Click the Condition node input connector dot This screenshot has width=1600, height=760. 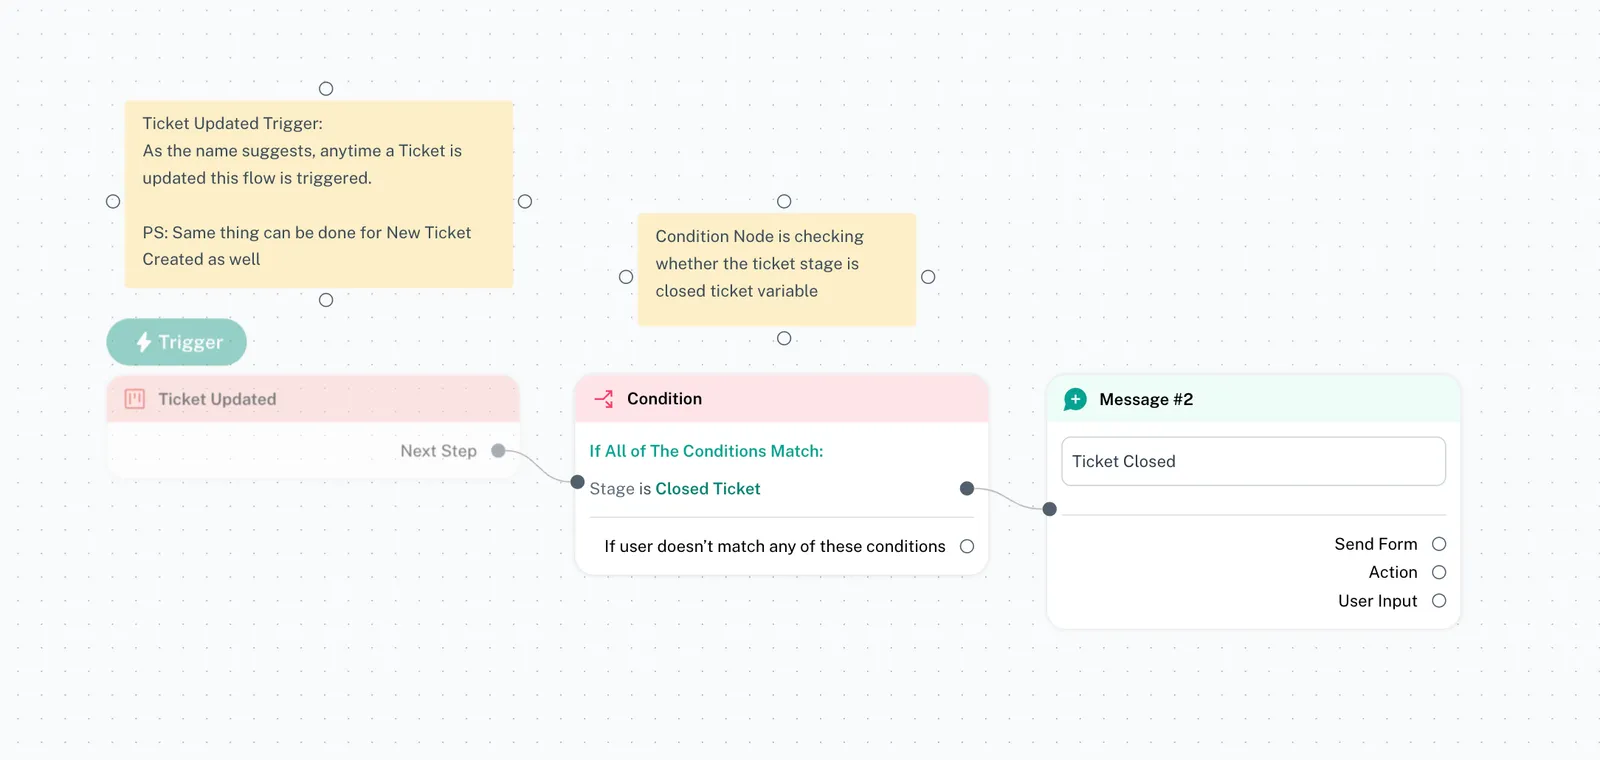click(x=577, y=482)
